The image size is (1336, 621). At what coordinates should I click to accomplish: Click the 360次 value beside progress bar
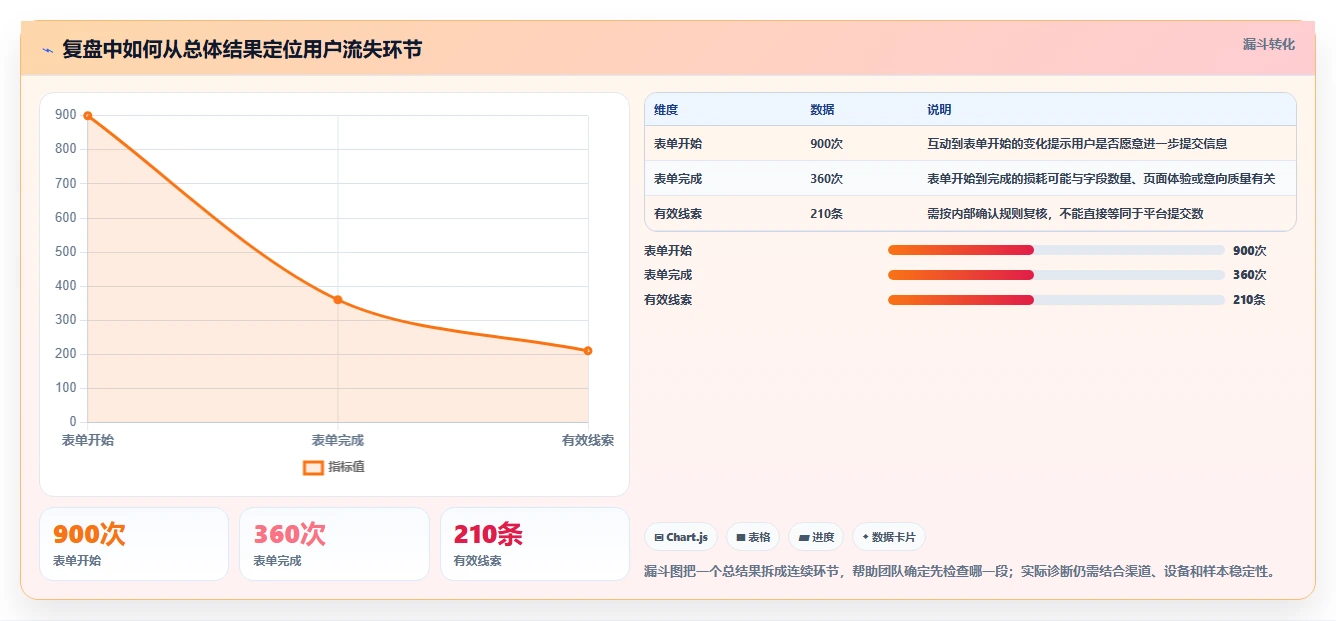tap(1250, 275)
